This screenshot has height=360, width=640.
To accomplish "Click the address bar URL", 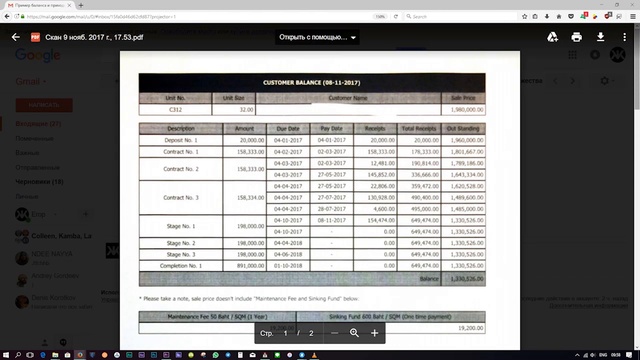I will coord(101,17).
